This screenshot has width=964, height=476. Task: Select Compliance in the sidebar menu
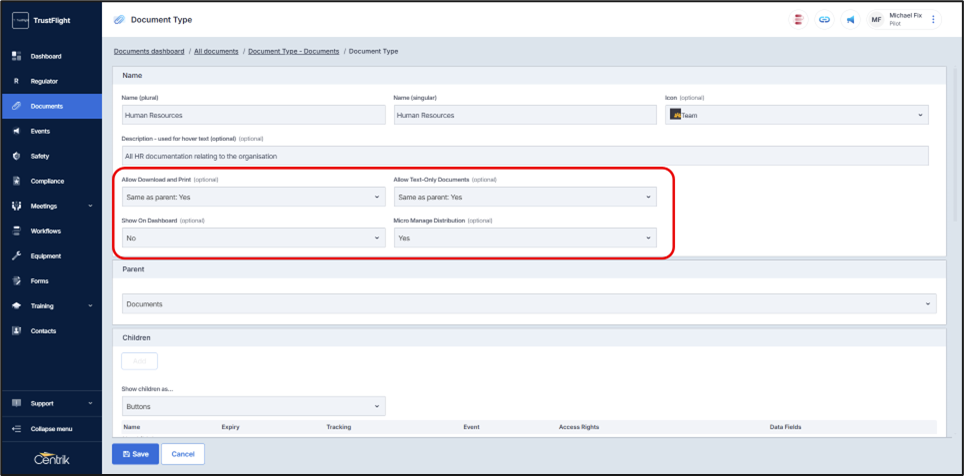pos(47,181)
